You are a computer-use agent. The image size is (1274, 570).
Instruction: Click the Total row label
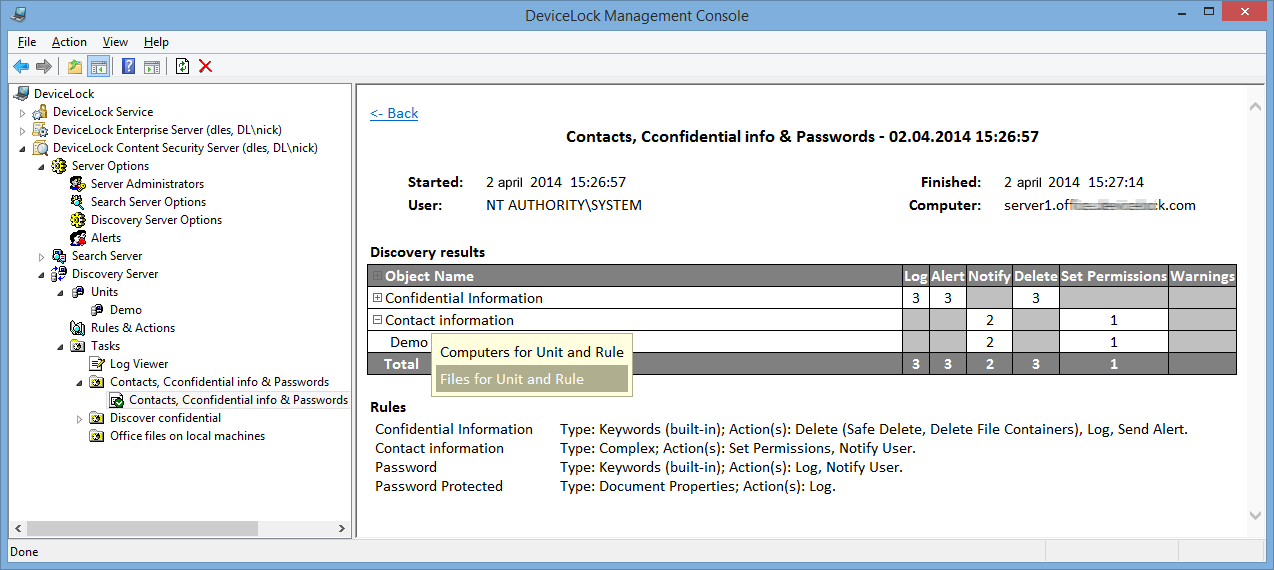tap(402, 364)
